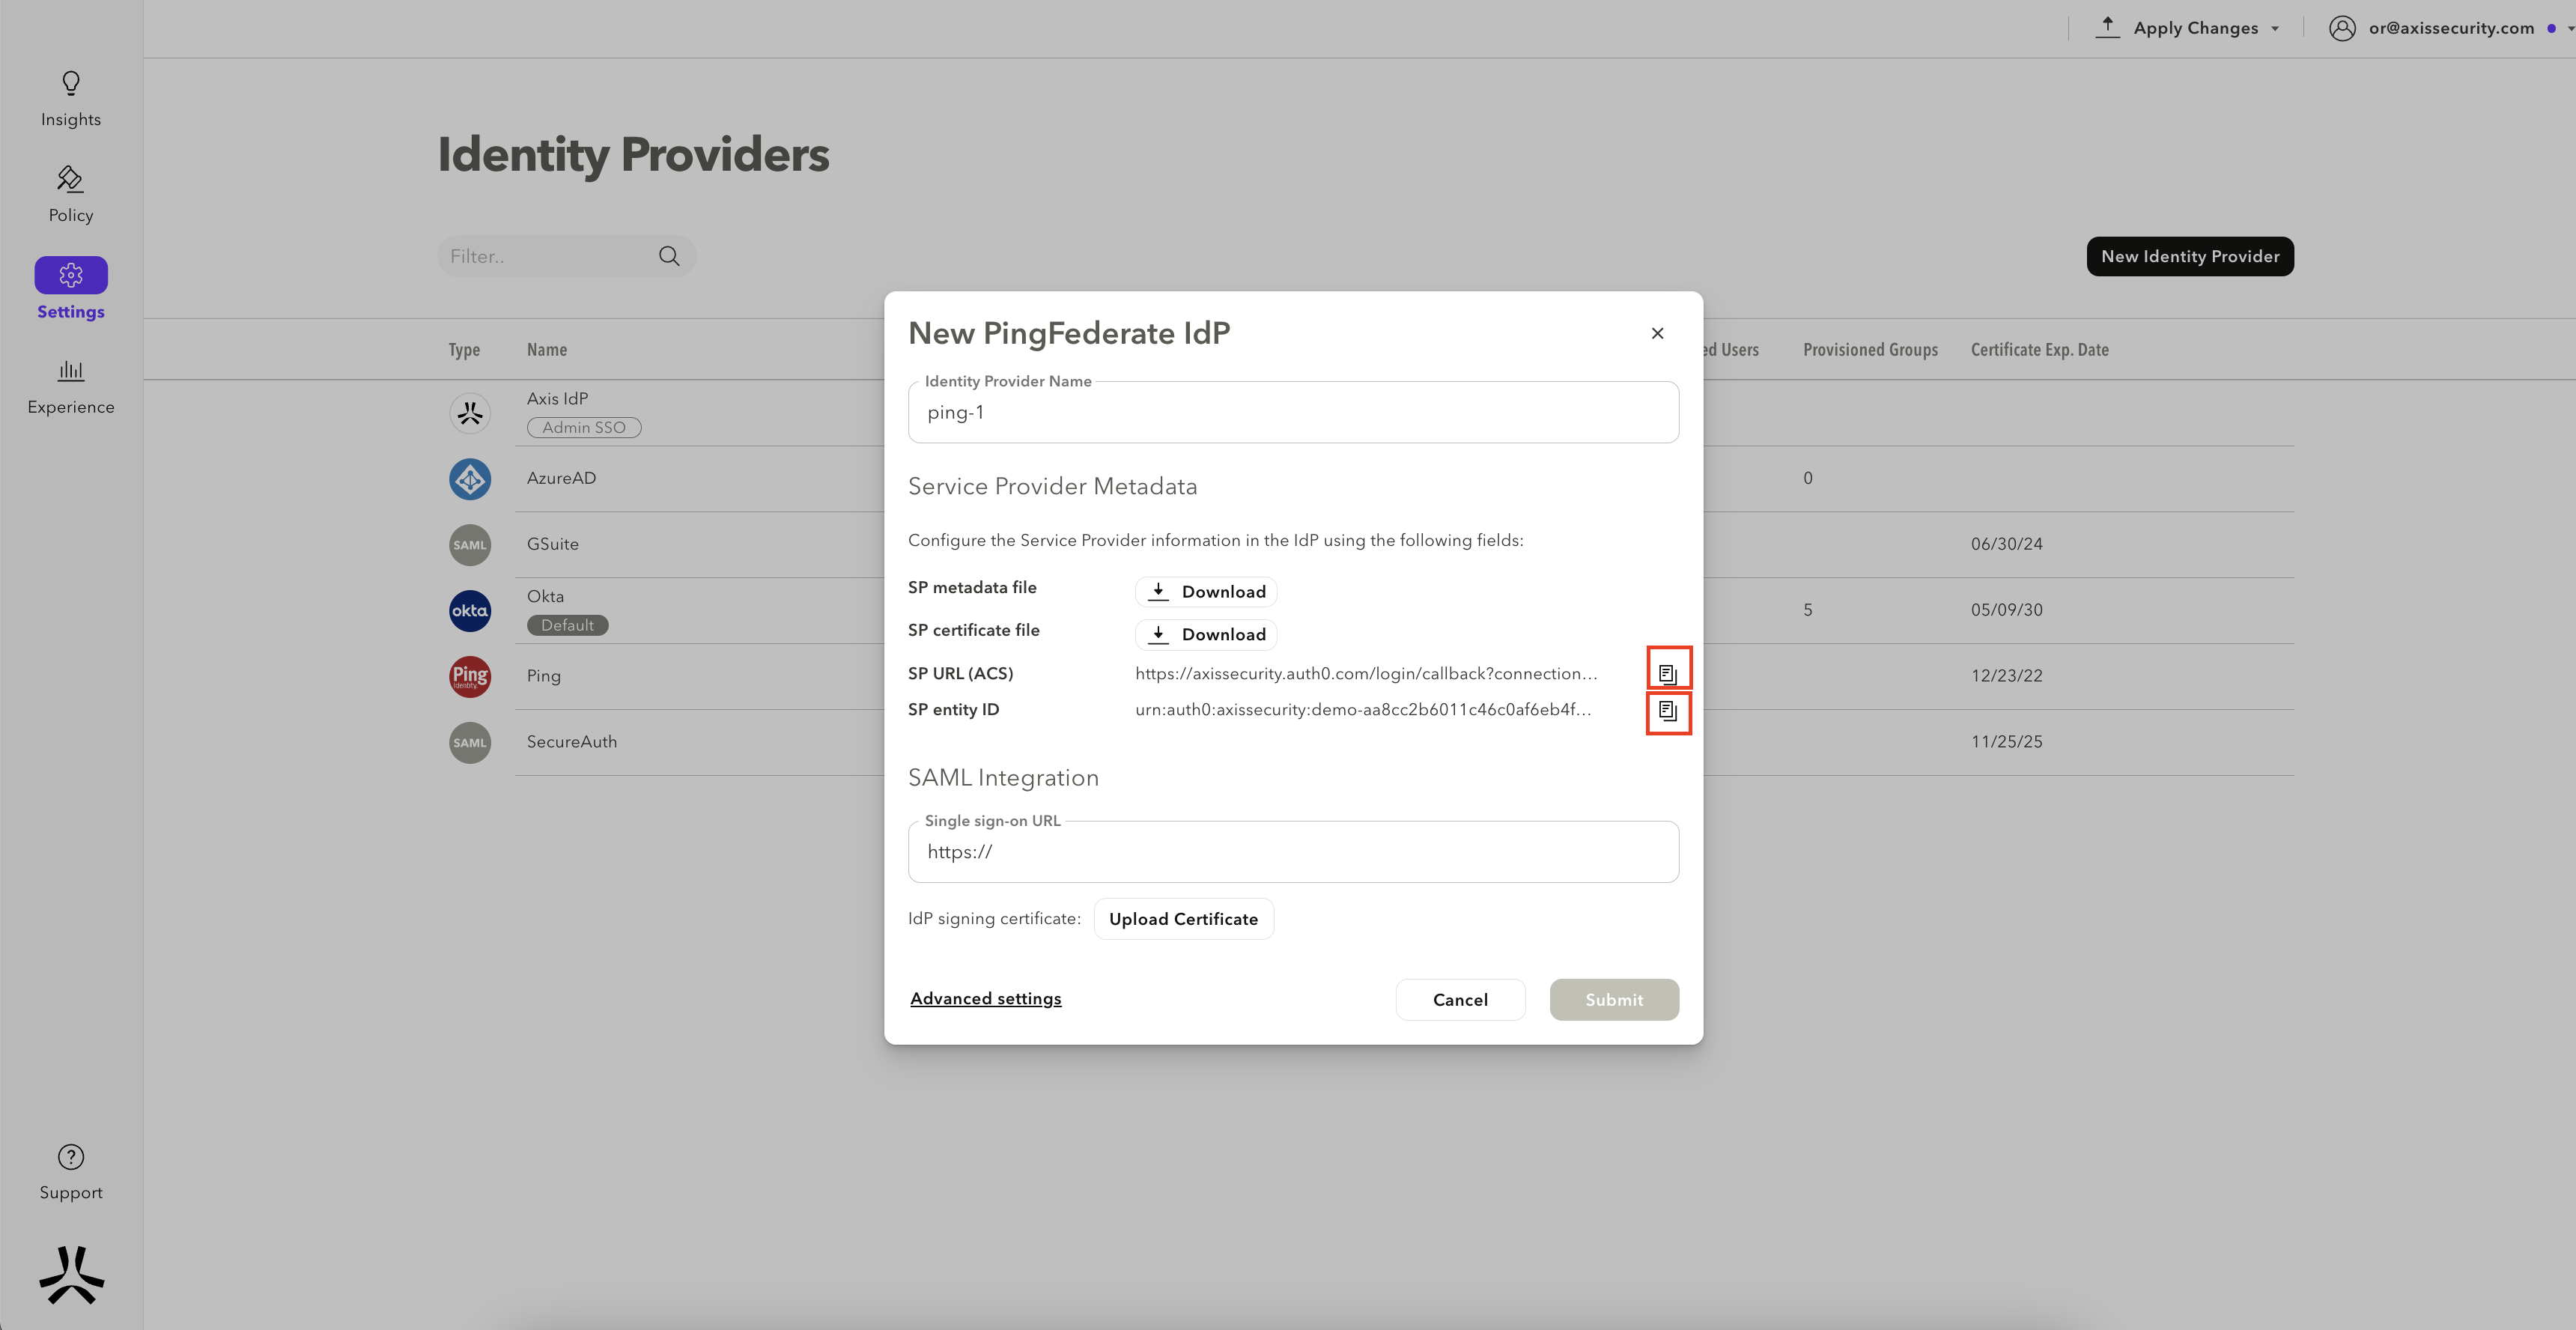Screen dimensions: 2576x1330
Task: Click the SP URL (ACS) callback link text
Action: click(x=1366, y=673)
